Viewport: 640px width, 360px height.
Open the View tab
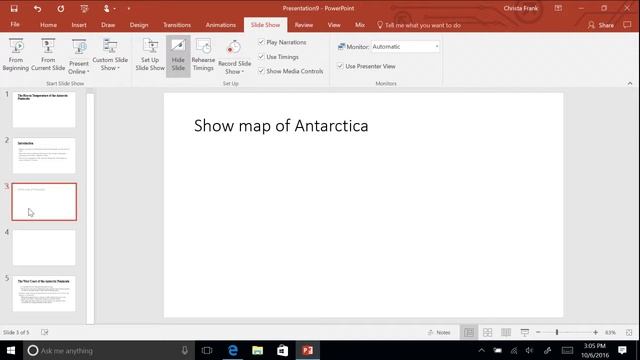[334, 25]
